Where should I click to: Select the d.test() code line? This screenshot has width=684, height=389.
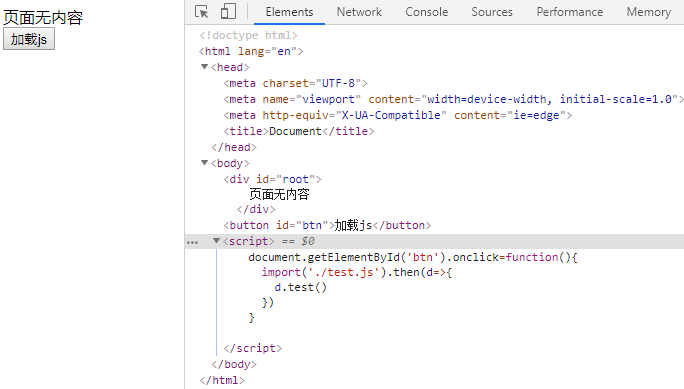coord(301,288)
